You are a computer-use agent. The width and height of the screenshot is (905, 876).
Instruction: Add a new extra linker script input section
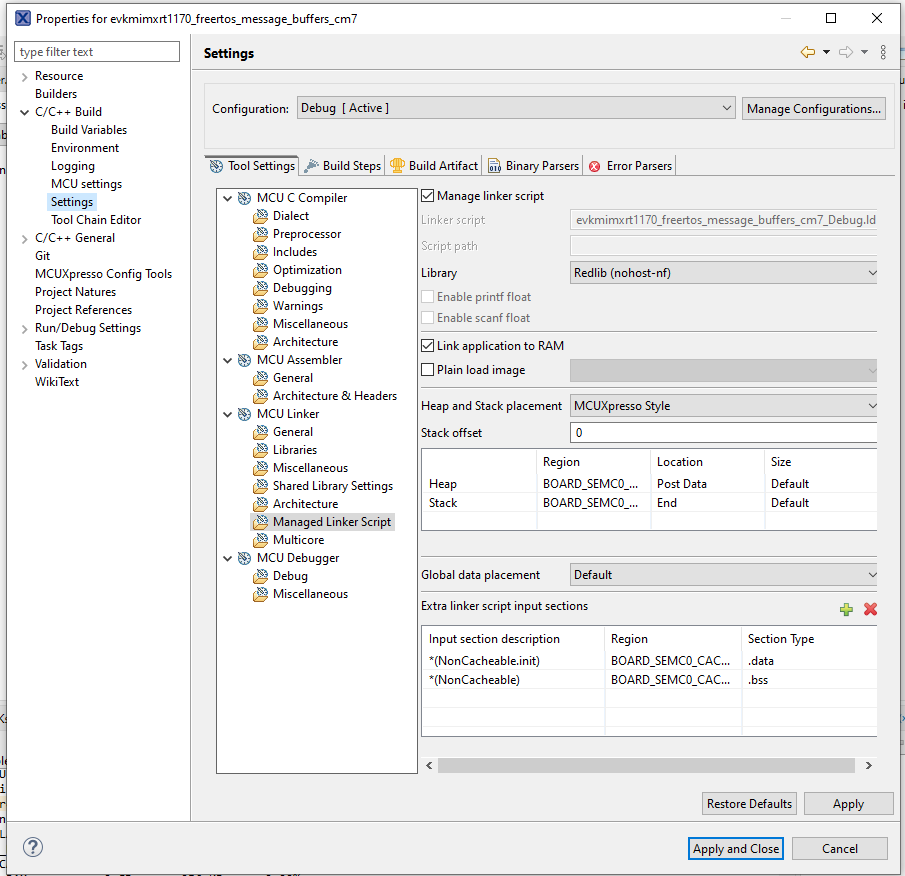(x=847, y=609)
